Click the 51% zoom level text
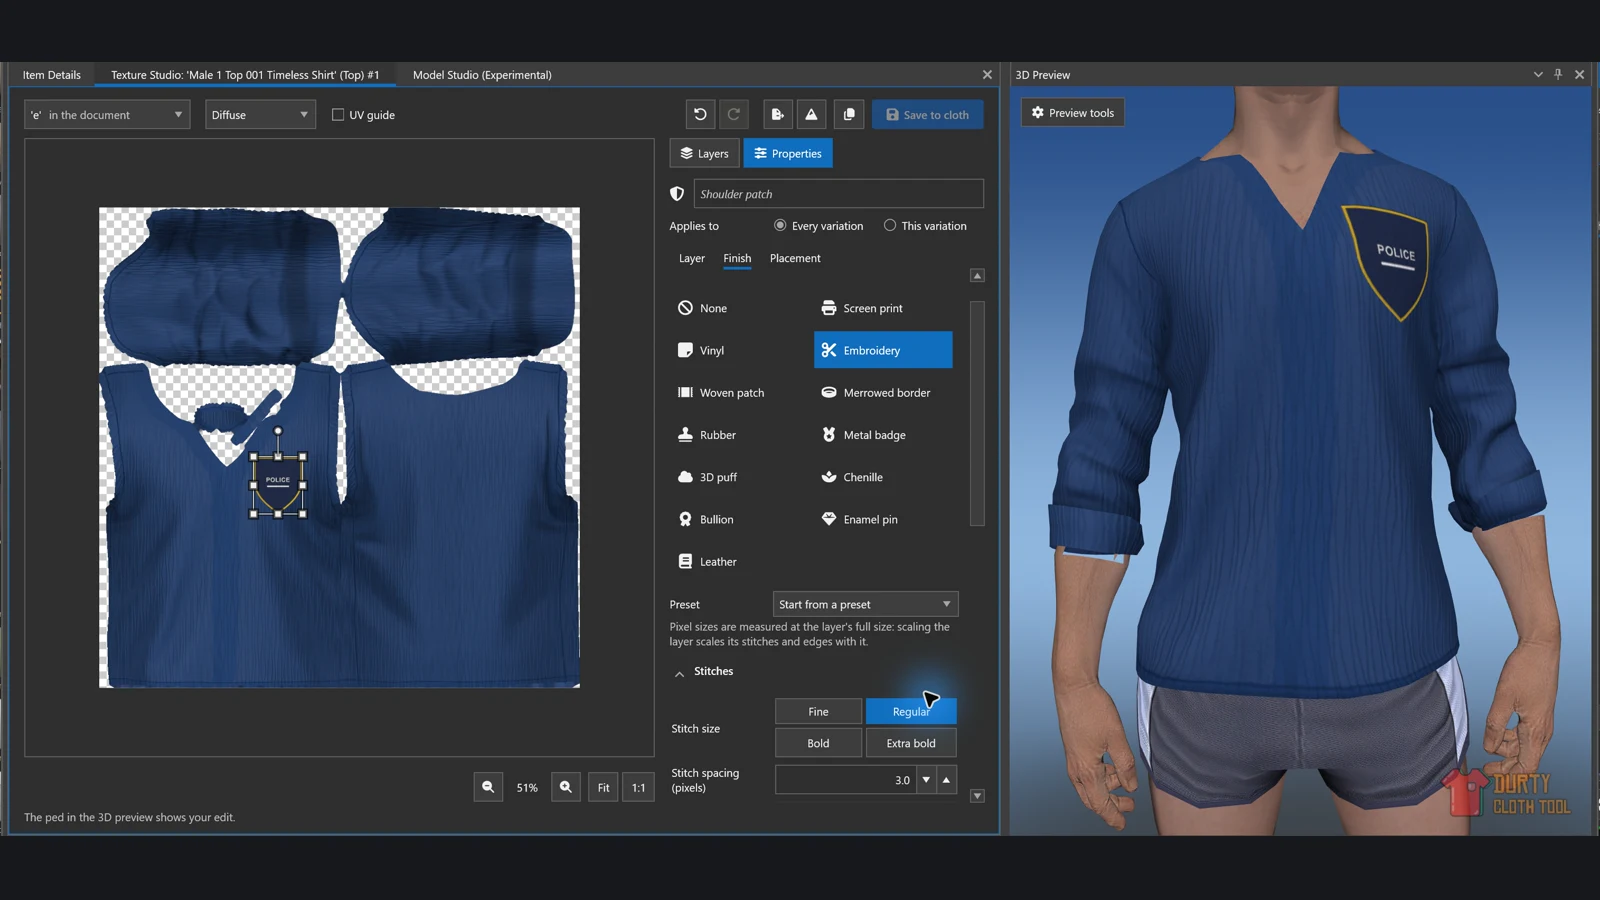This screenshot has width=1600, height=900. pos(527,788)
